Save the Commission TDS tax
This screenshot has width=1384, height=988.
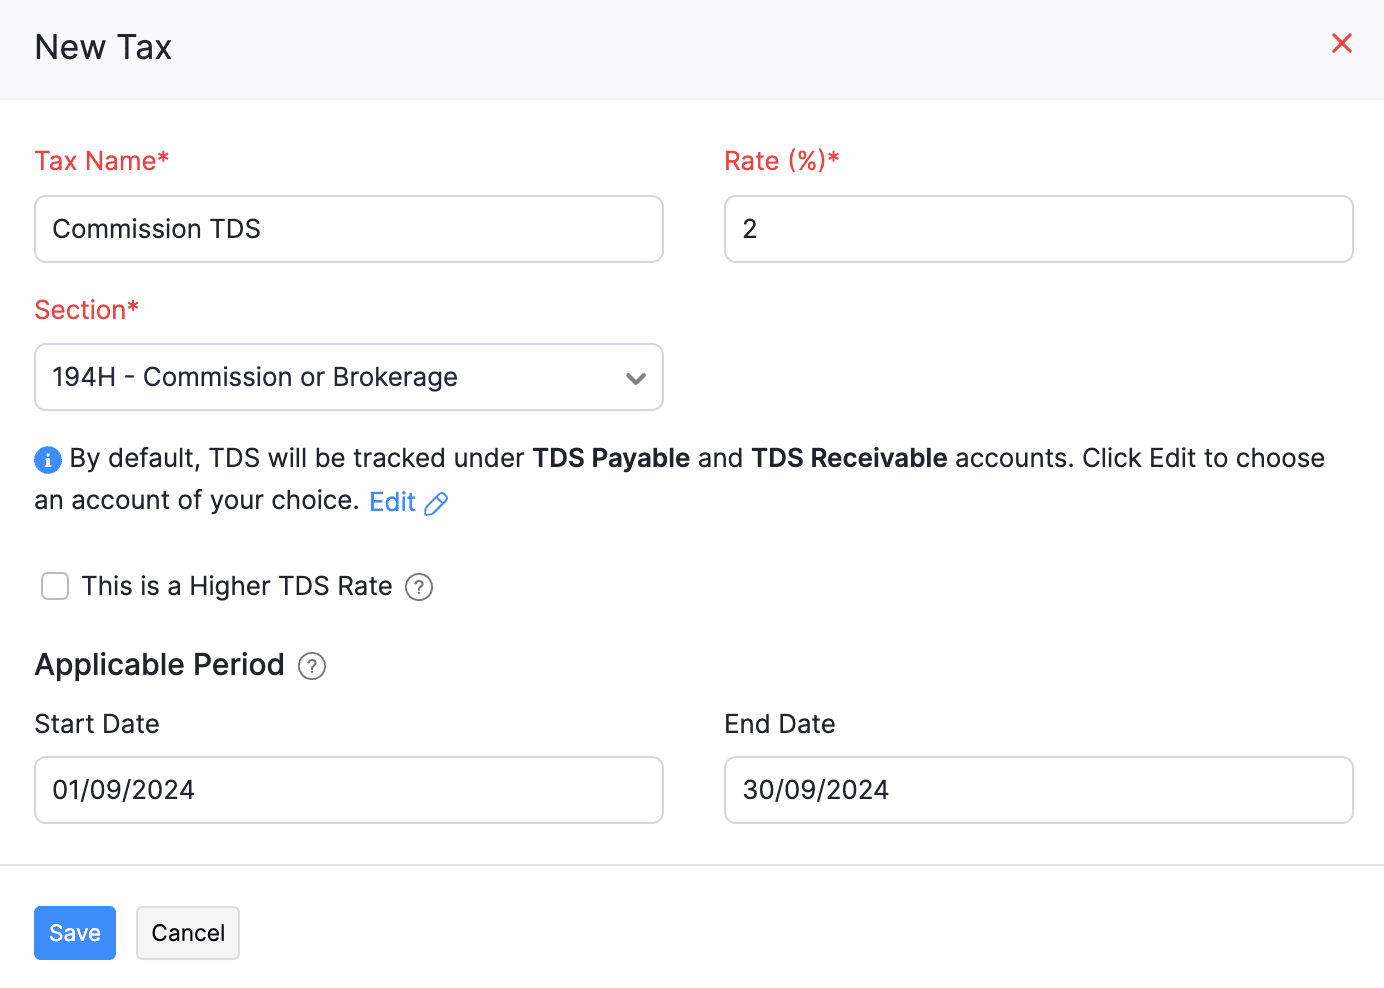(74, 932)
